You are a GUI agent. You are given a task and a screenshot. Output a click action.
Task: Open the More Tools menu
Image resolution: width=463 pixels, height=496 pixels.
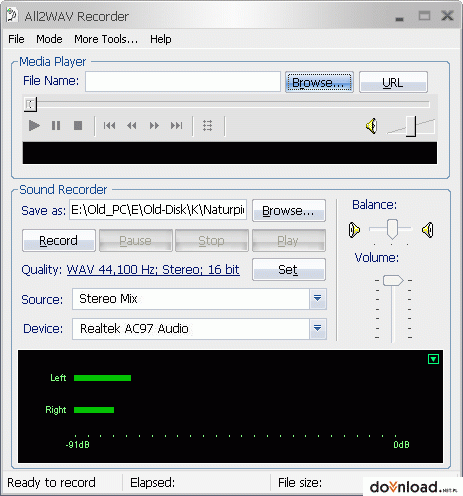point(106,39)
